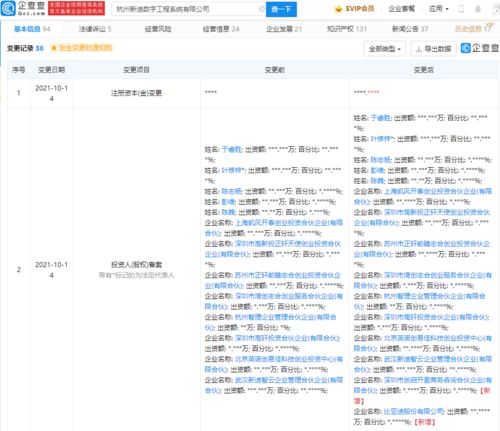Open 上海凯风开泰 partnership link in 变更前 column
Image resolution: width=500 pixels, height=431 pixels.
click(273, 228)
